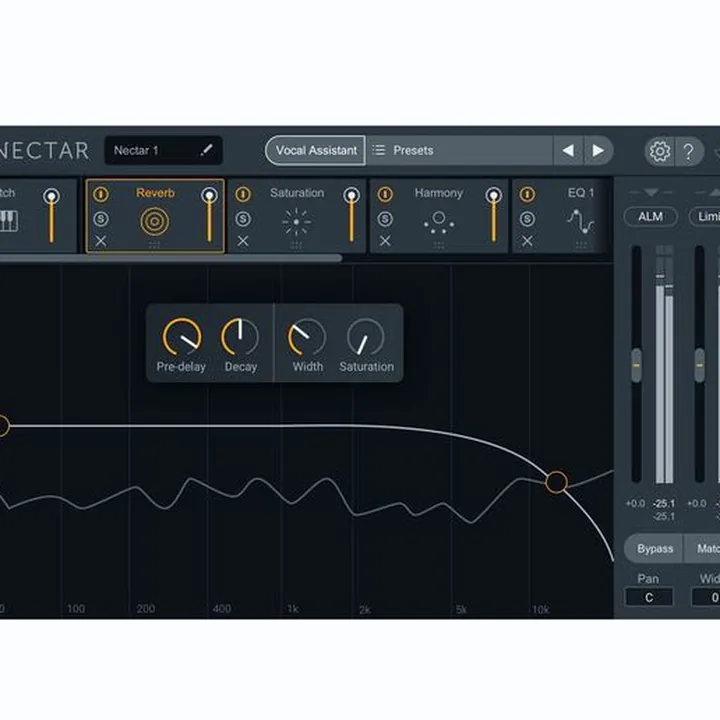720x720 pixels.
Task: Grab the Harmony module drag handle dots
Action: [439, 245]
